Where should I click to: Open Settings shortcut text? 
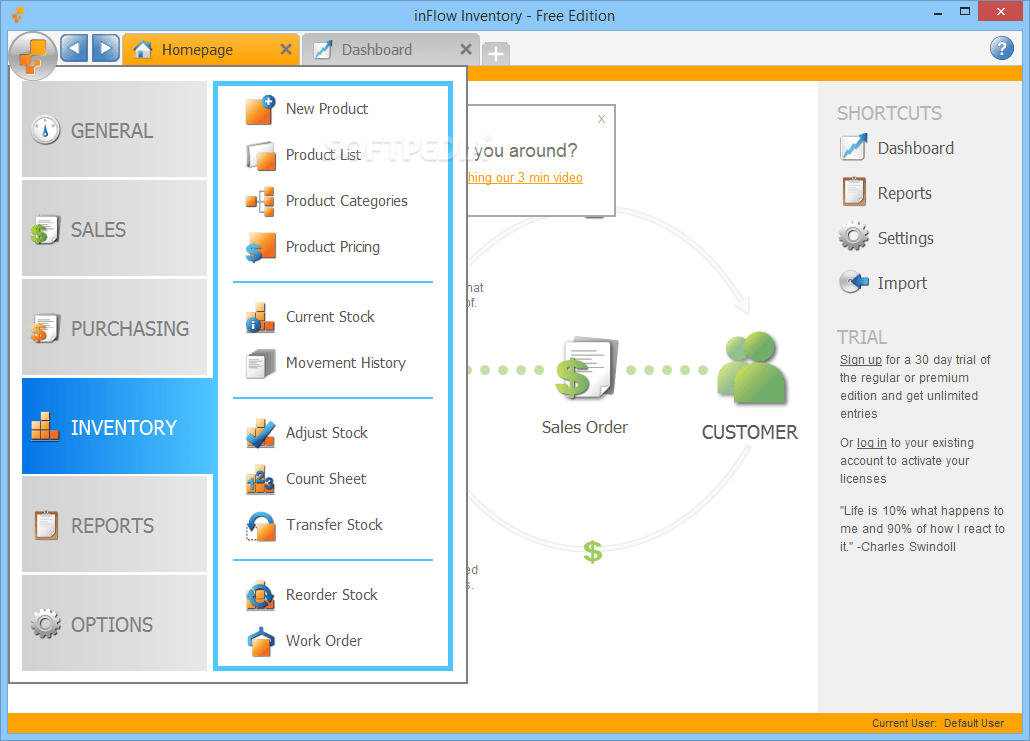tap(905, 238)
